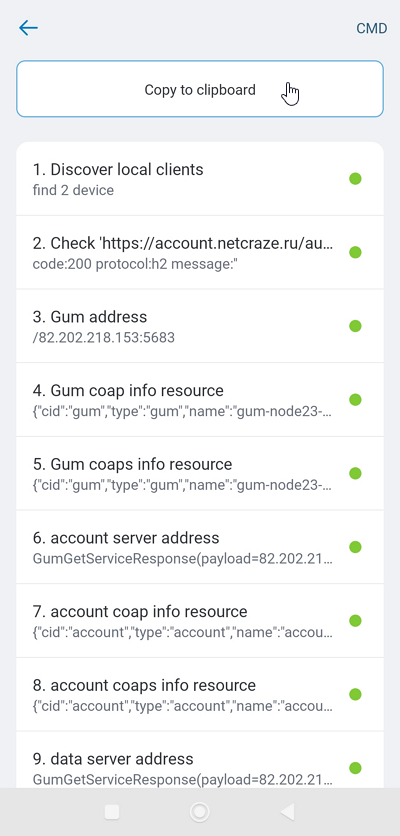Select the data server address entry
Screen dimensions: 400x836
[x=200, y=760]
